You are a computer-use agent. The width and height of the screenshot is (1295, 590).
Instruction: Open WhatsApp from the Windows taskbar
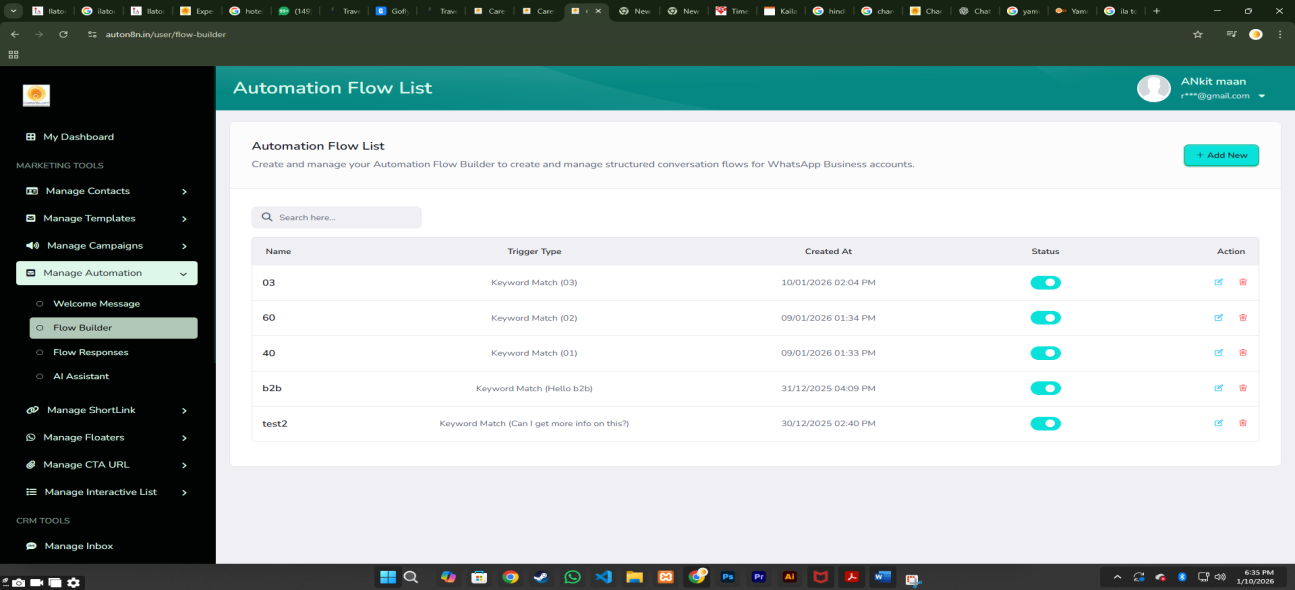572,577
